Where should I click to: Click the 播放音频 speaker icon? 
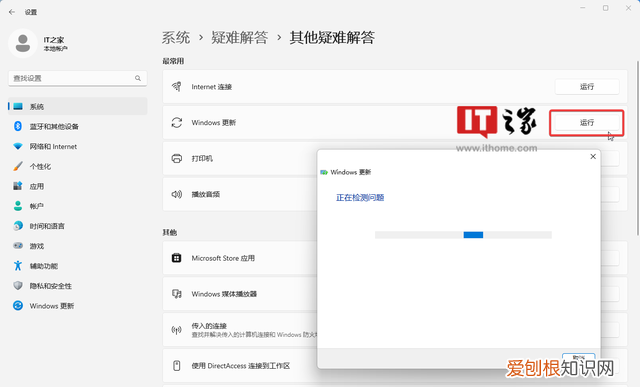tap(177, 194)
